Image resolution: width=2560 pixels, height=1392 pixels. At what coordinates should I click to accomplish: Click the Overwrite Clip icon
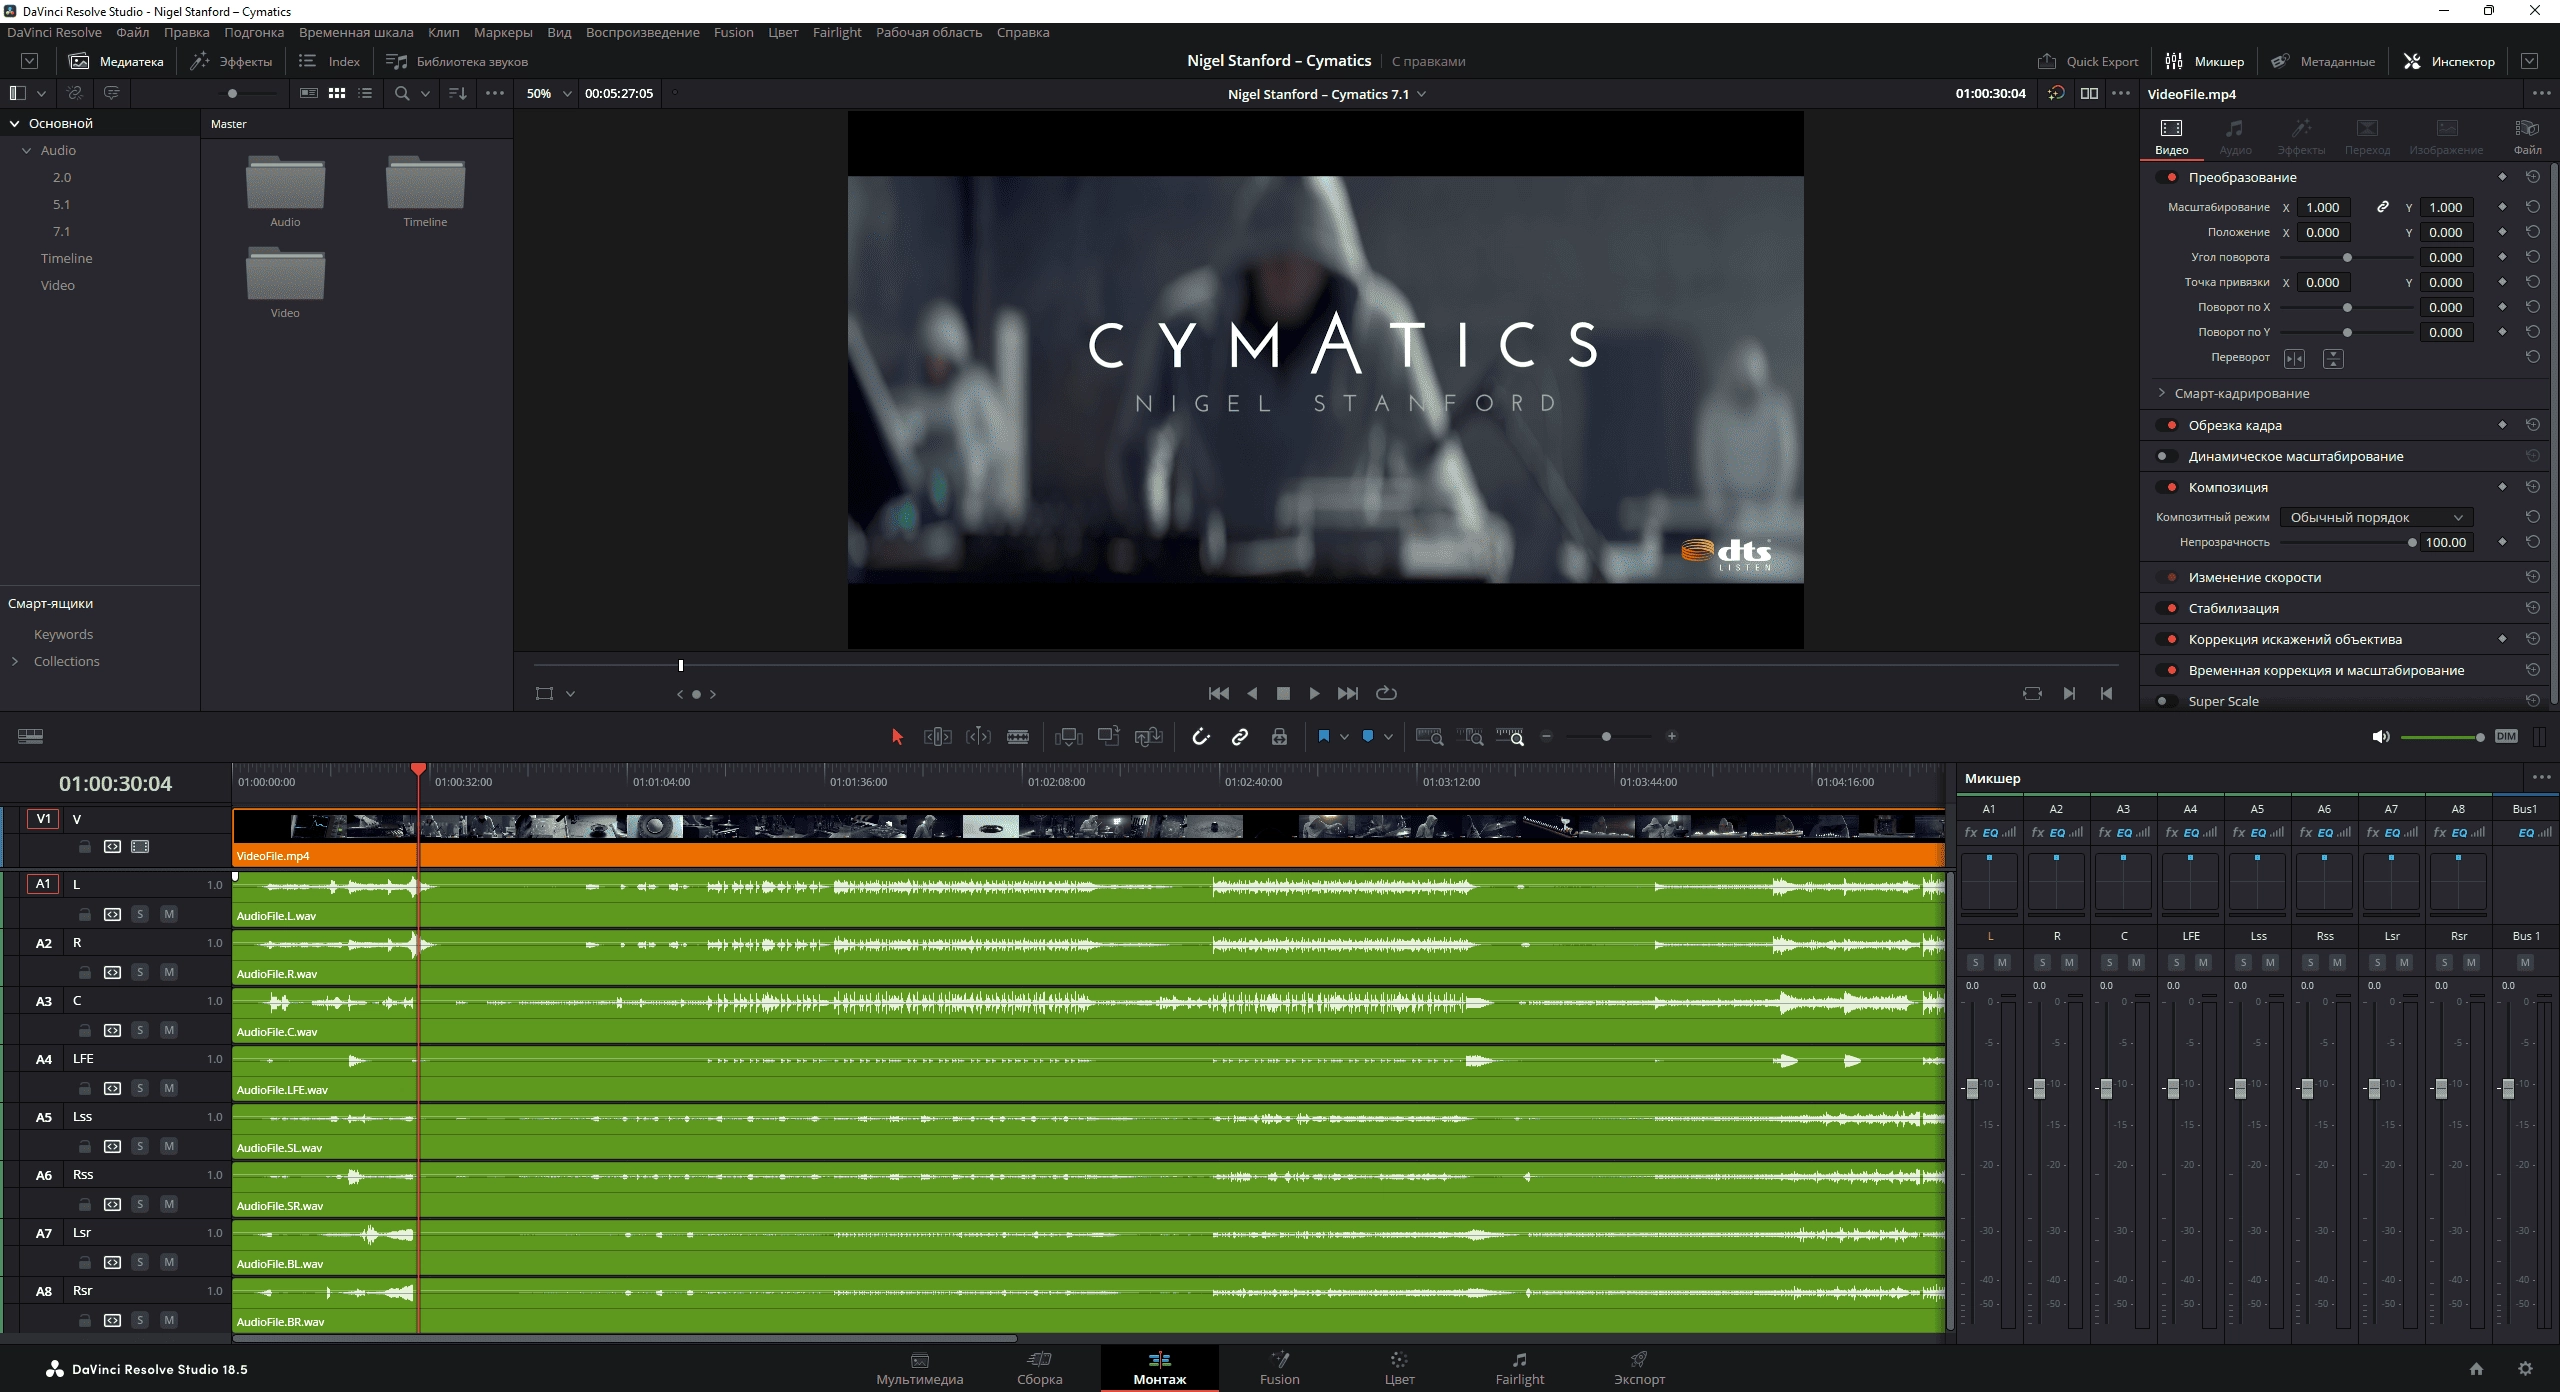(1108, 737)
